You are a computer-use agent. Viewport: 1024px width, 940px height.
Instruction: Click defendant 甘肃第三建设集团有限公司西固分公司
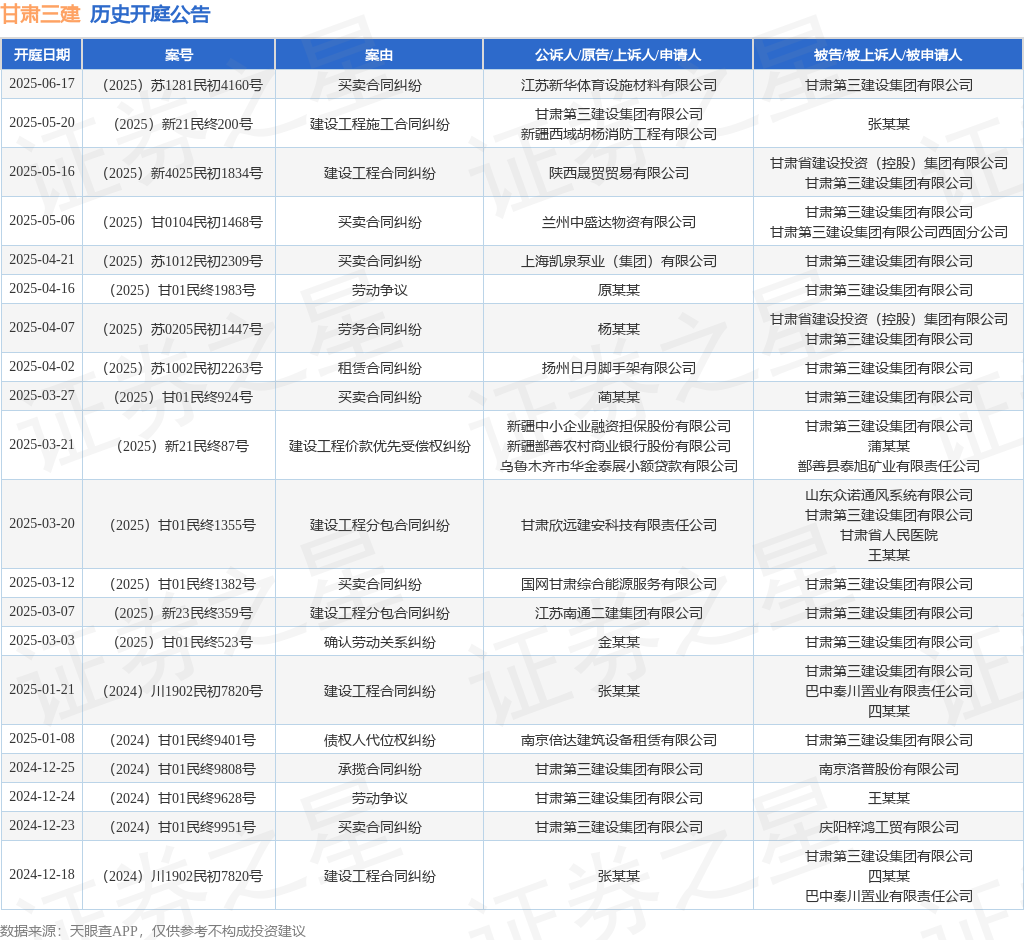888,233
